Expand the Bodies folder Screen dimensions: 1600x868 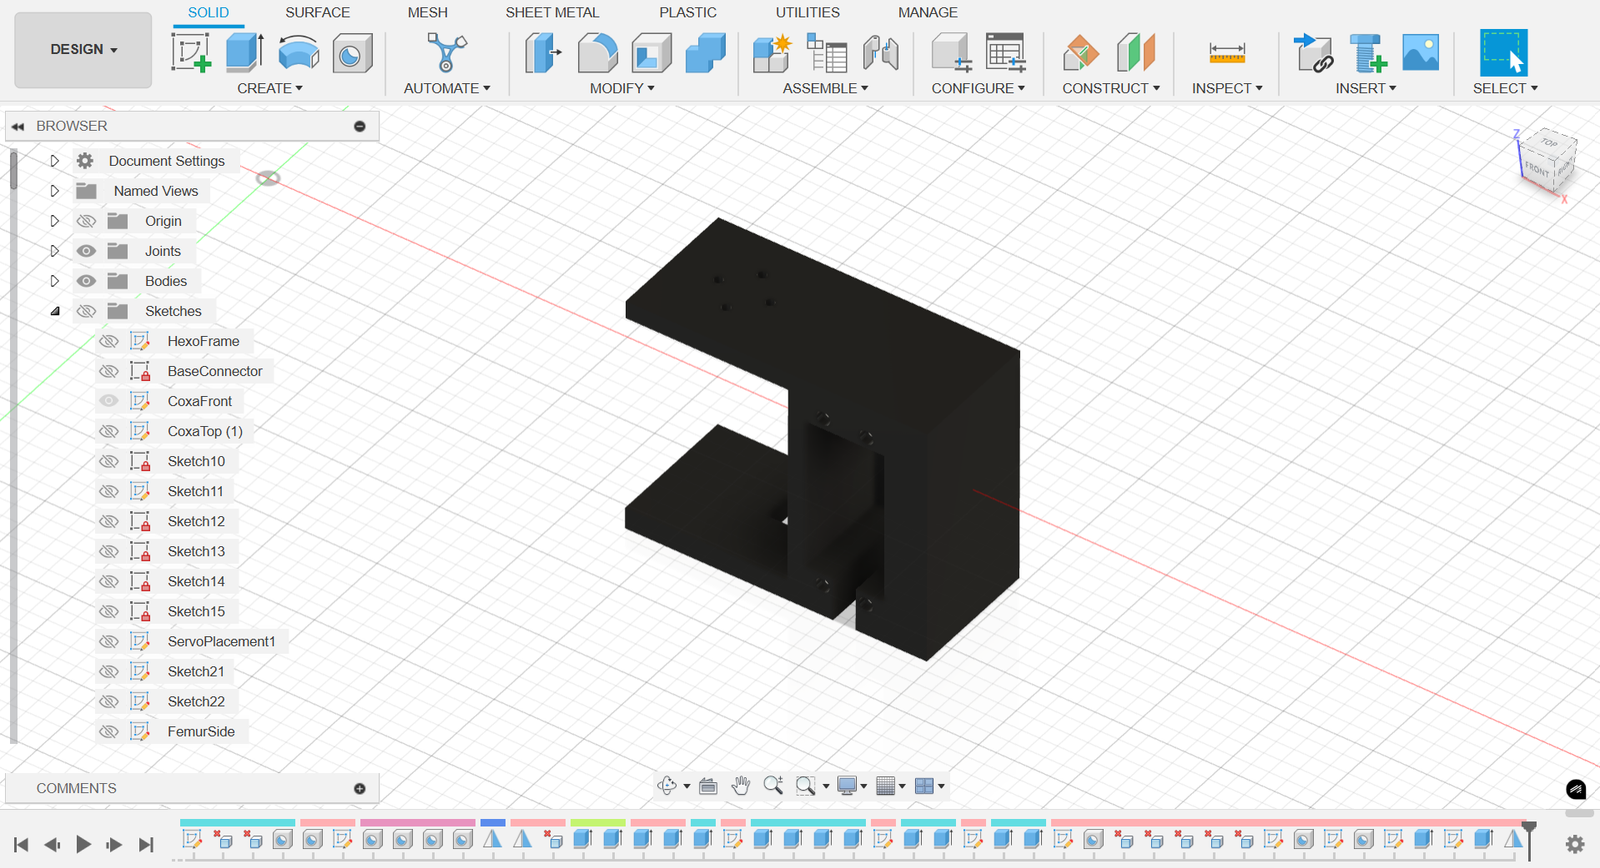(x=55, y=281)
